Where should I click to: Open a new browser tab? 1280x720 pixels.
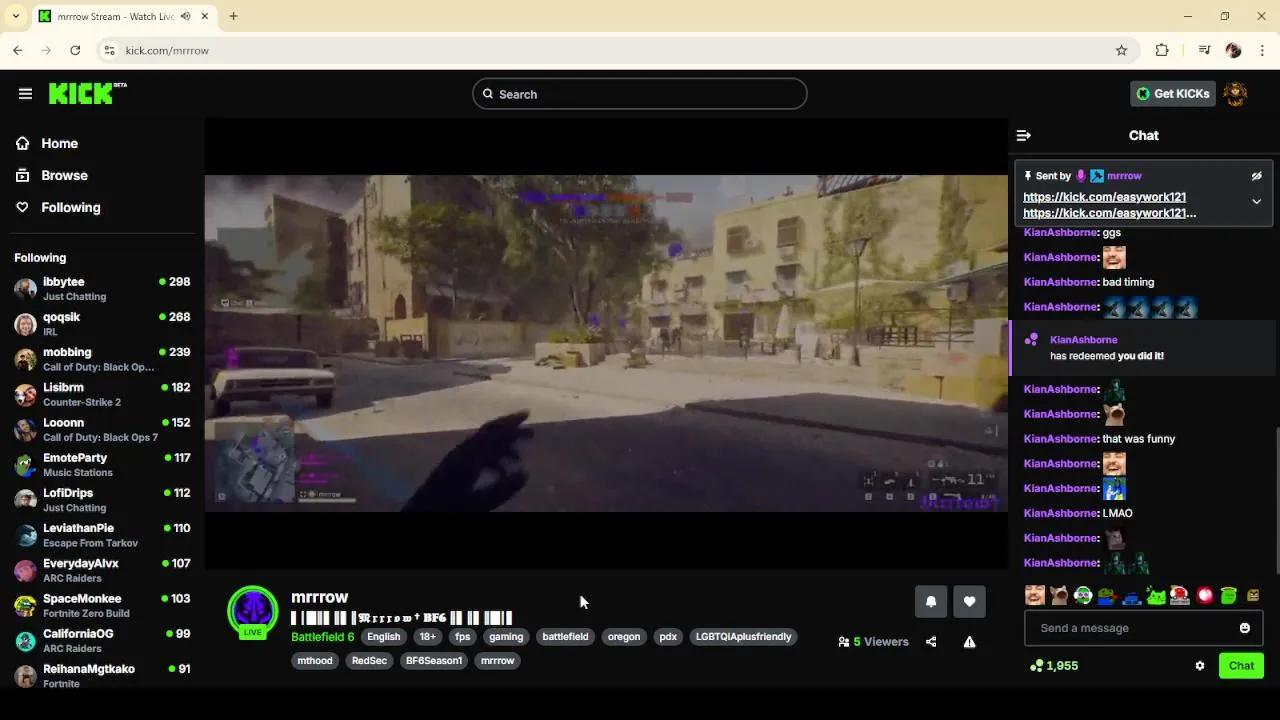[x=233, y=16]
